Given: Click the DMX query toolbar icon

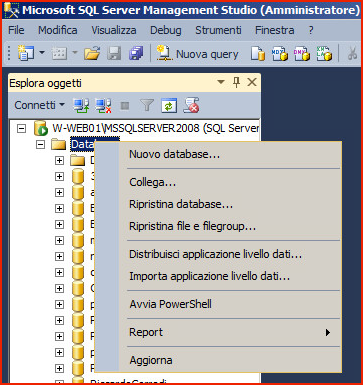Looking at the screenshot, I should click(x=302, y=54).
